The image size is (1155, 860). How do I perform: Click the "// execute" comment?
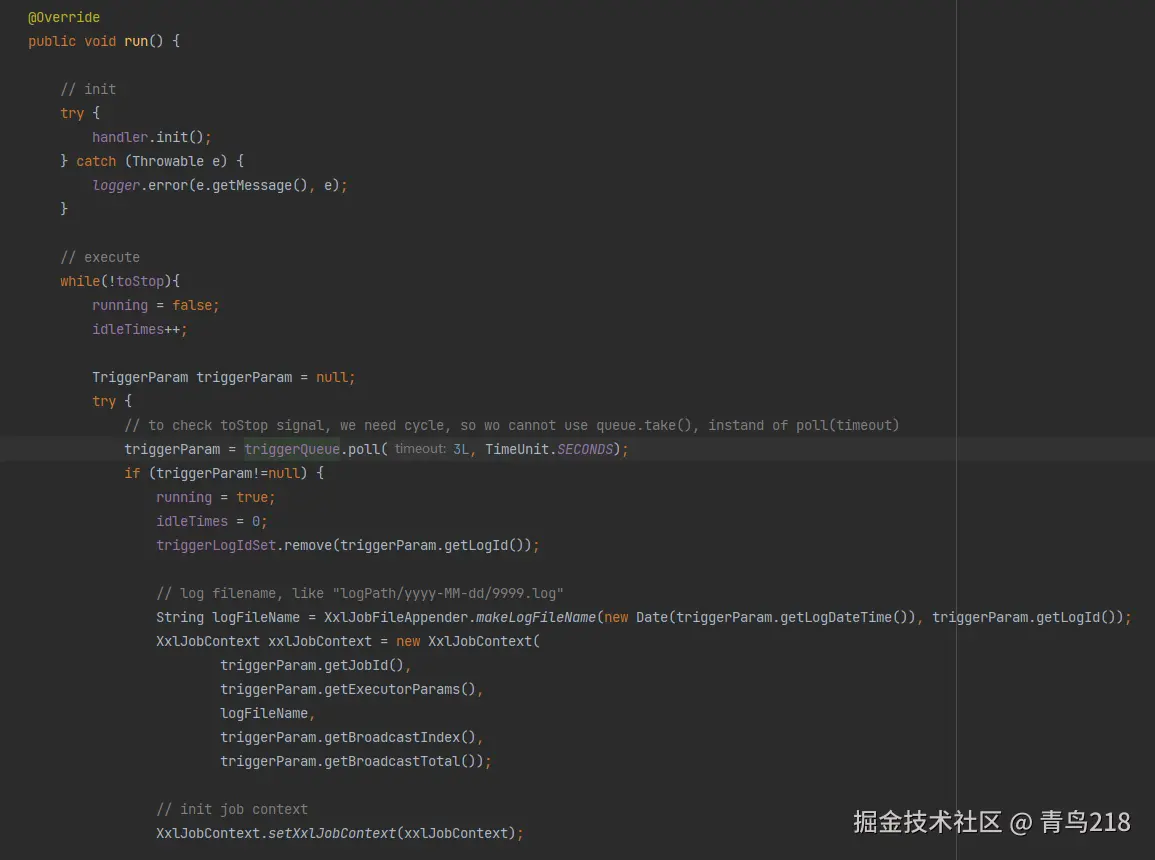coord(100,257)
